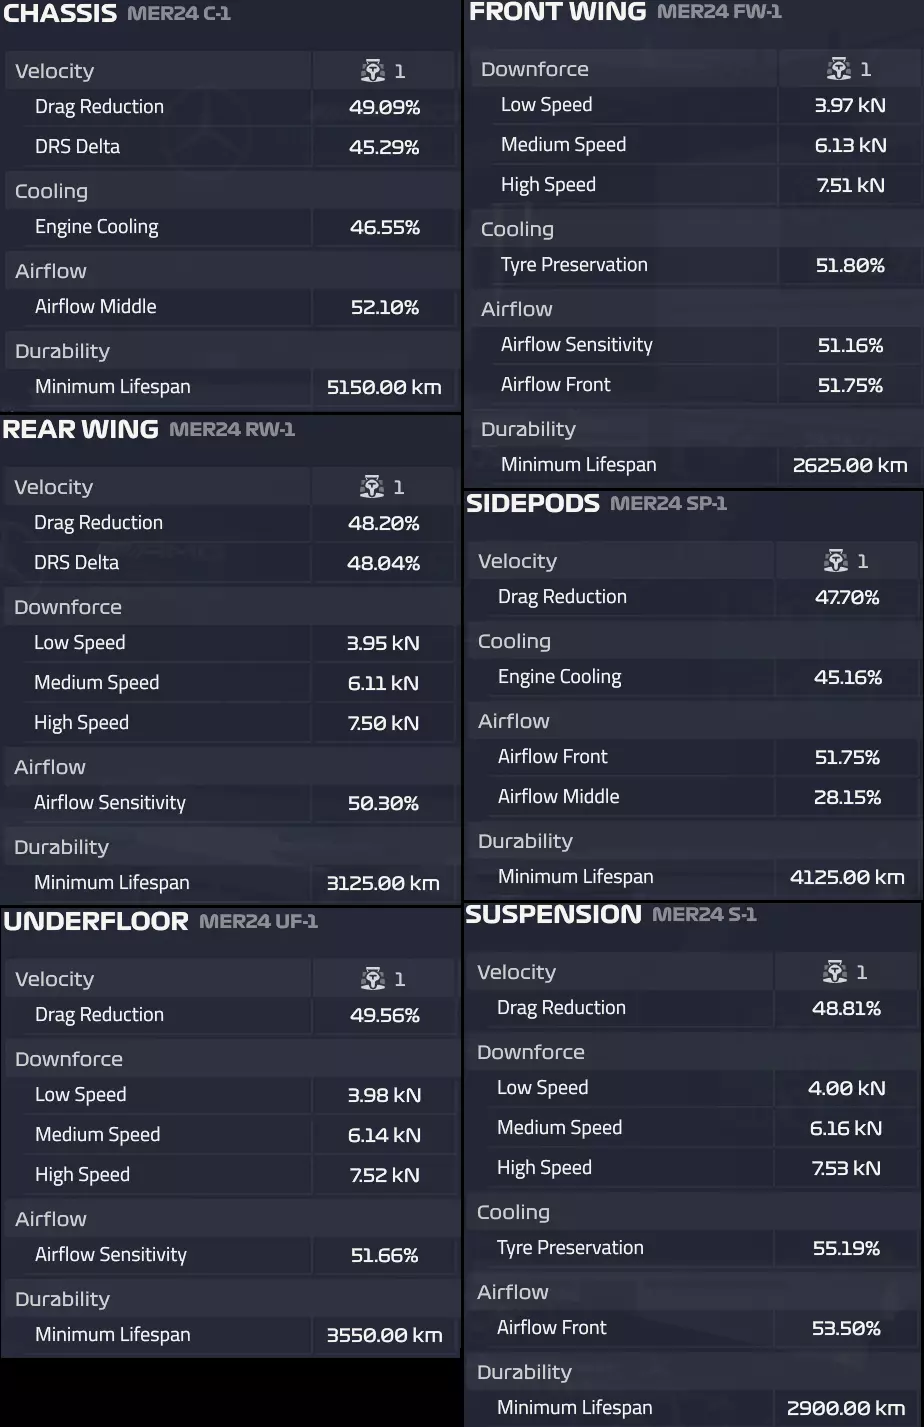Click the Velocity section header in Underfloor
This screenshot has height=1427, width=924.
[55, 979]
